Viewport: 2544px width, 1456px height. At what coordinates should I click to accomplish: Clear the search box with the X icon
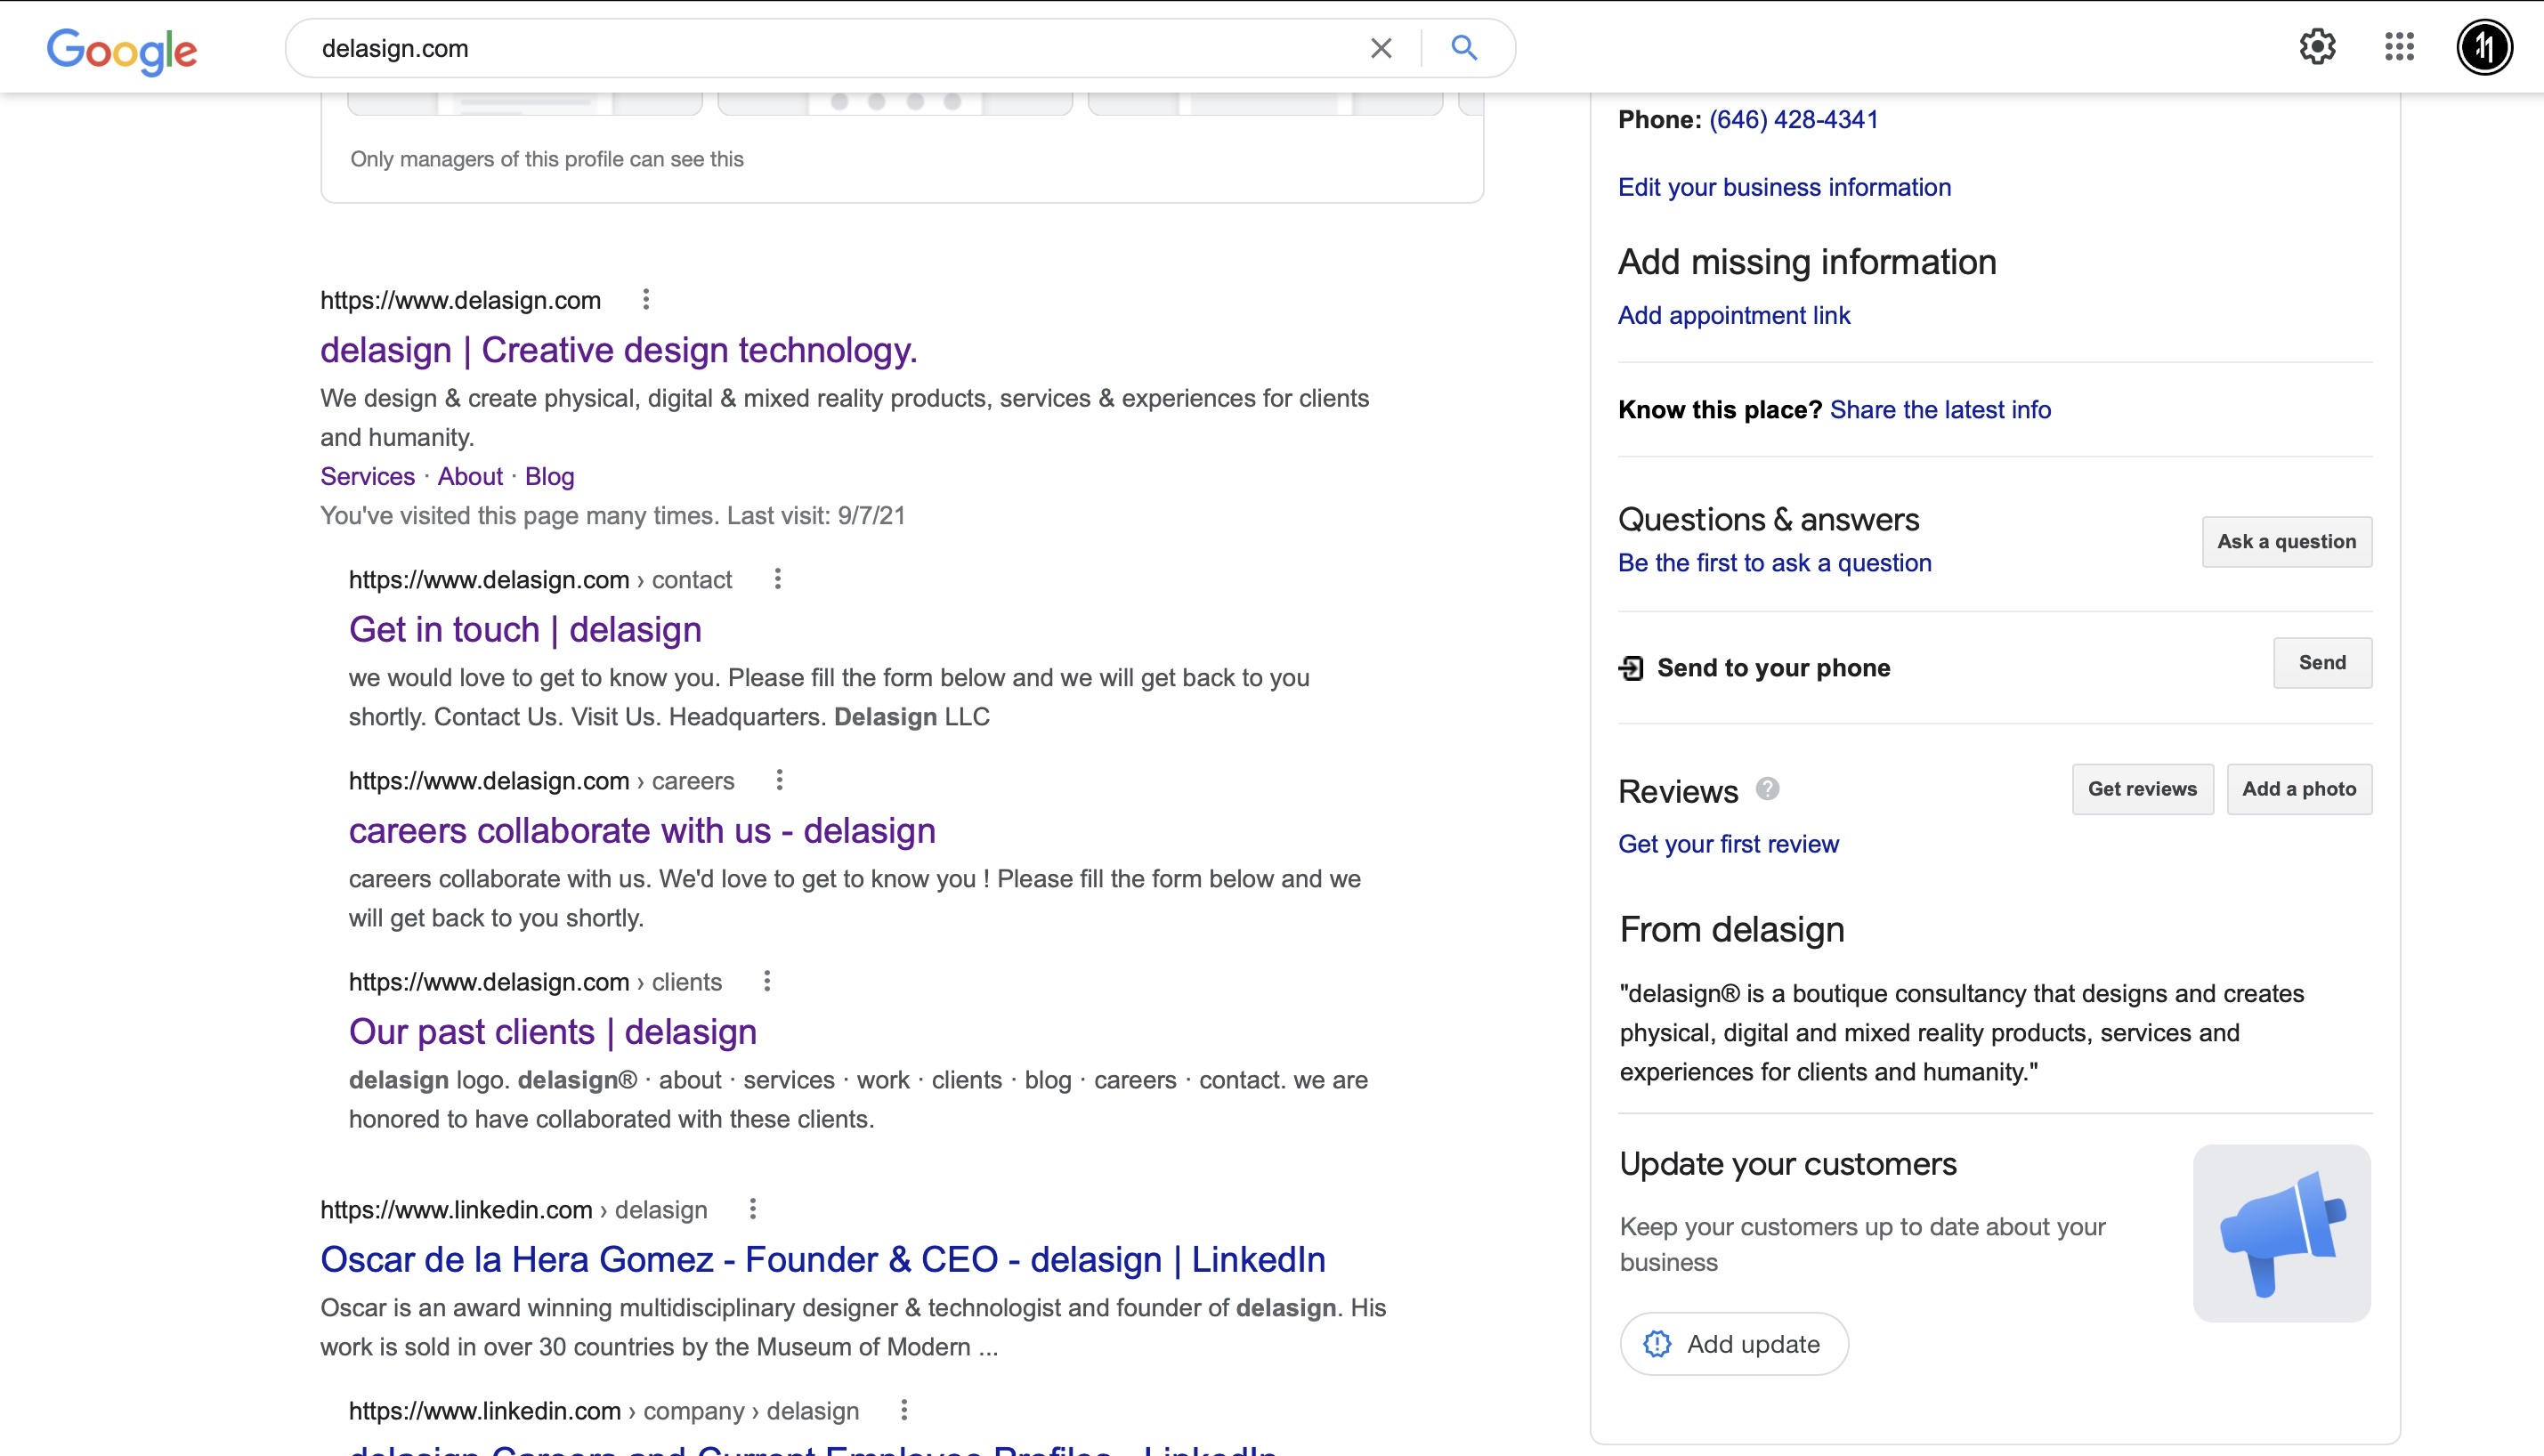(x=1381, y=48)
